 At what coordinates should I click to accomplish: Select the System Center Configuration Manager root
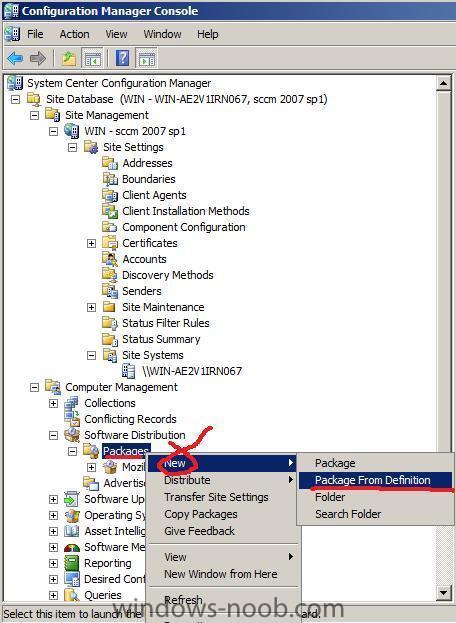coord(119,83)
